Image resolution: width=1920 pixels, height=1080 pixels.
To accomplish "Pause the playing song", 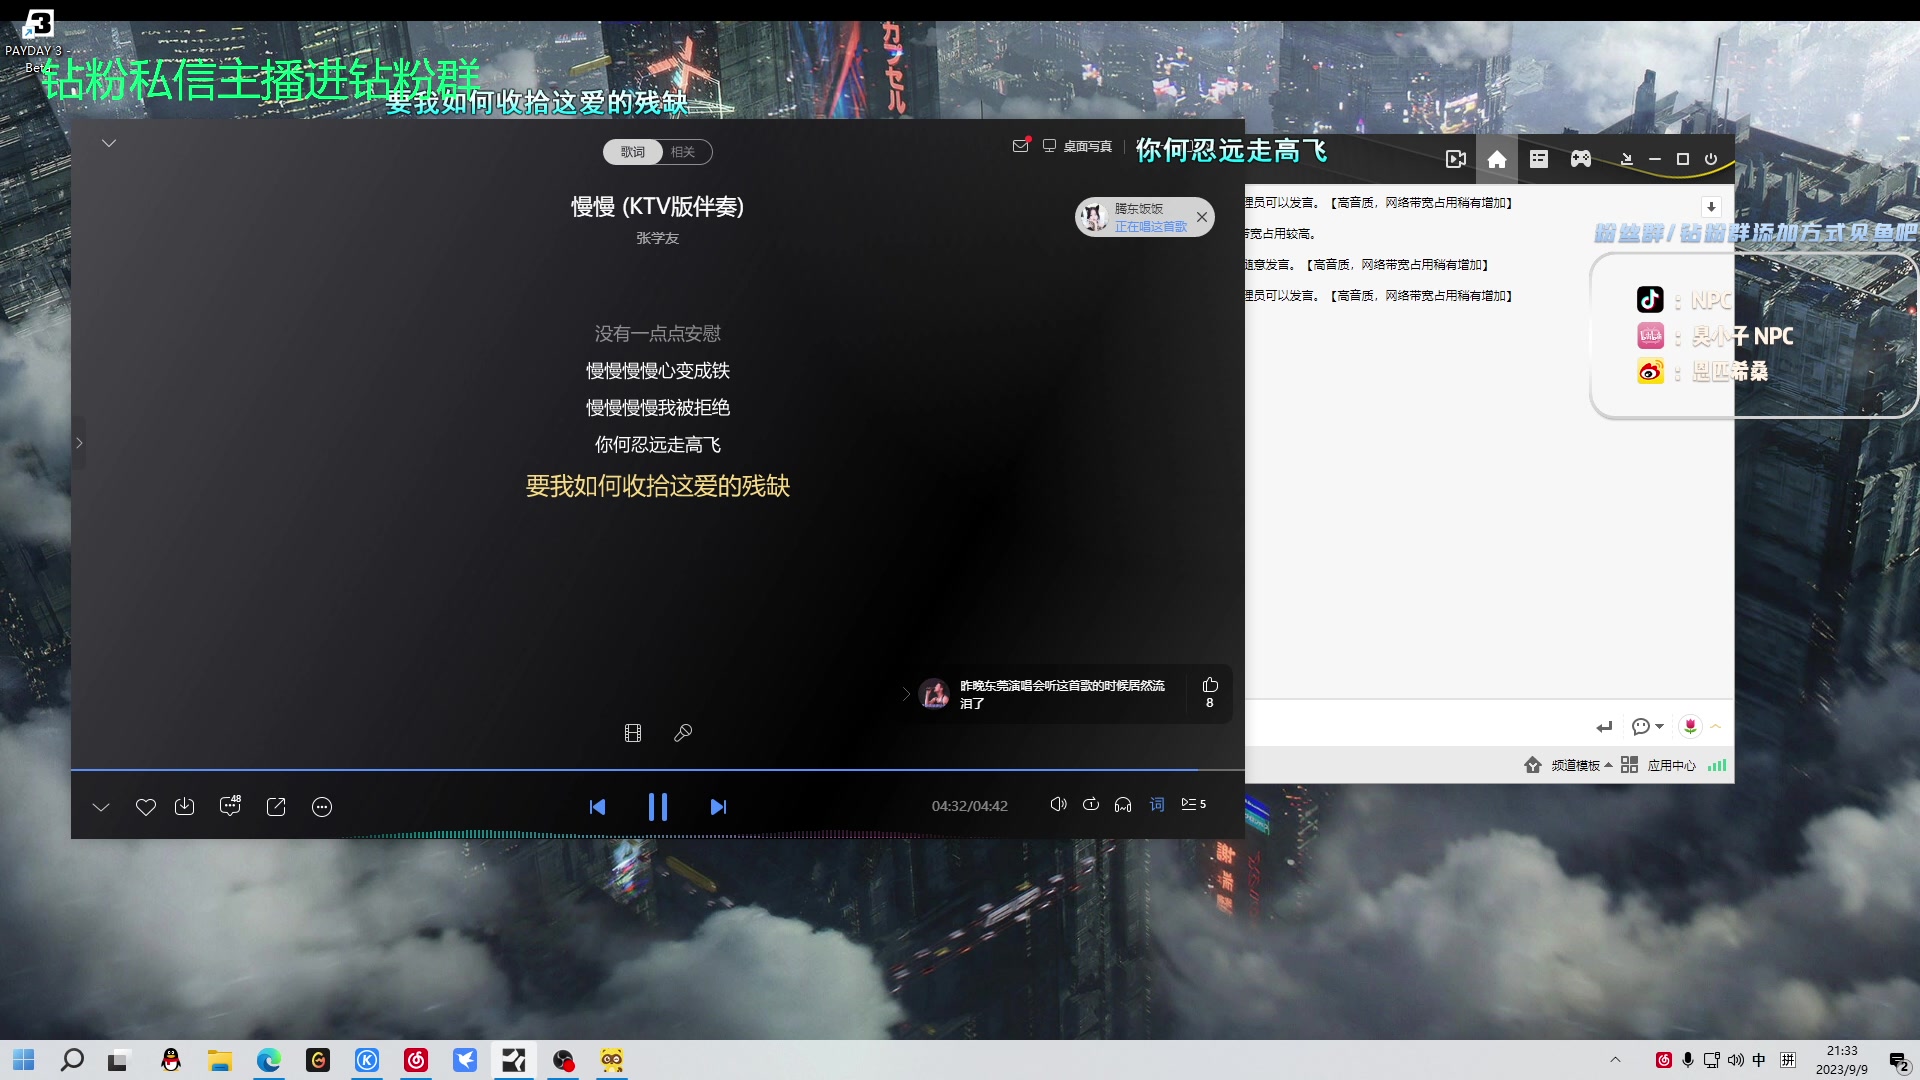I will 657,807.
